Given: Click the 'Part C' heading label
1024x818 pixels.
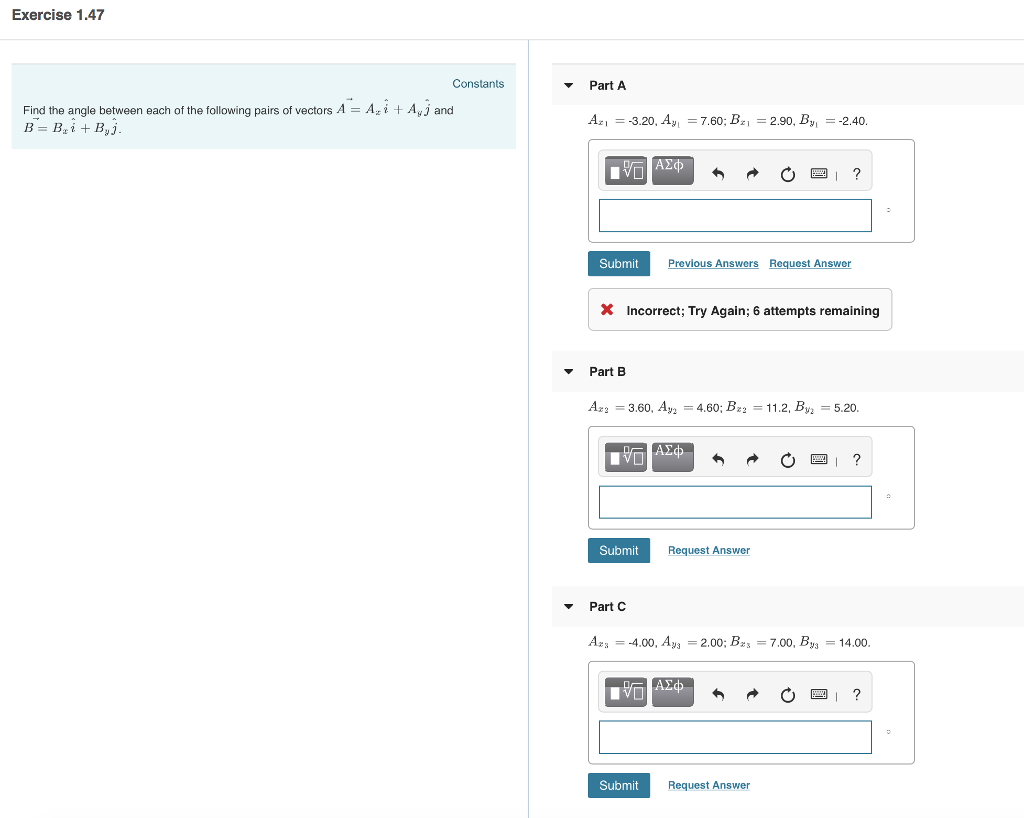Looking at the screenshot, I should (x=607, y=606).
